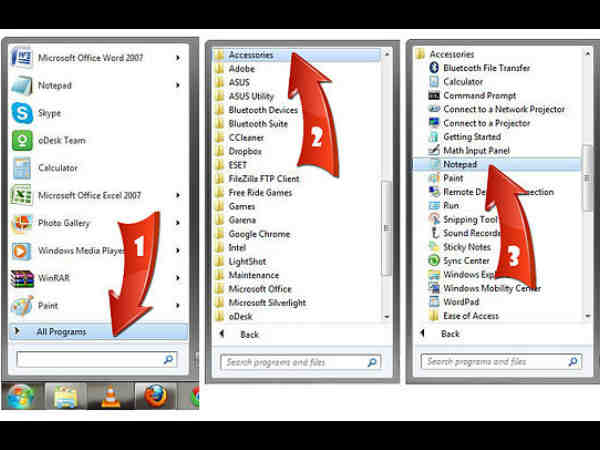Click the Snipping Tool icon
The height and width of the screenshot is (450, 600).
coord(434,219)
